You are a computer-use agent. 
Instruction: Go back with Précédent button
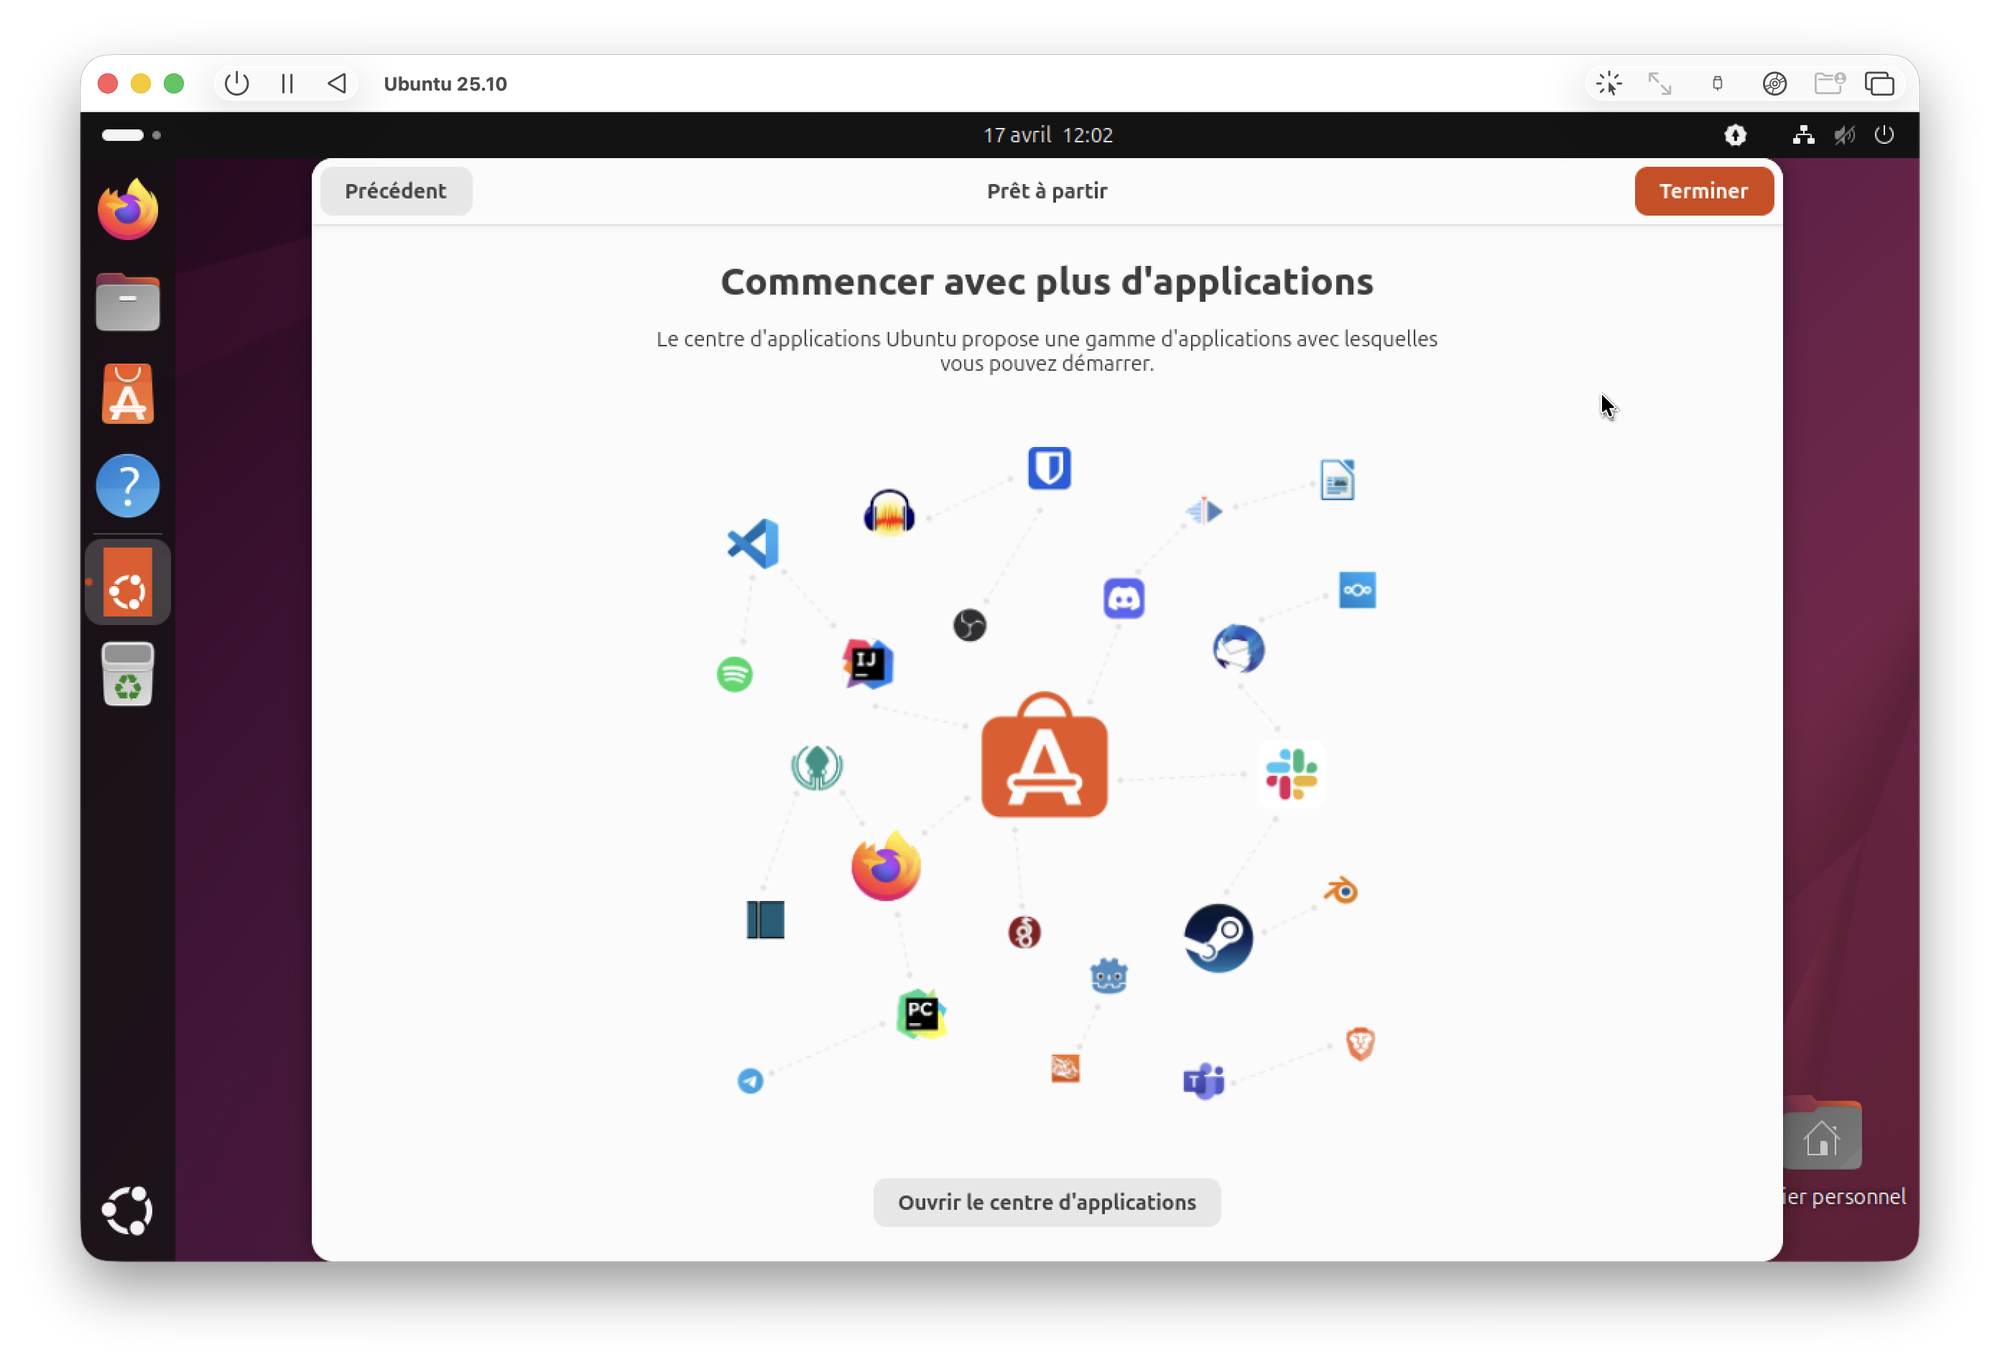[x=396, y=191]
